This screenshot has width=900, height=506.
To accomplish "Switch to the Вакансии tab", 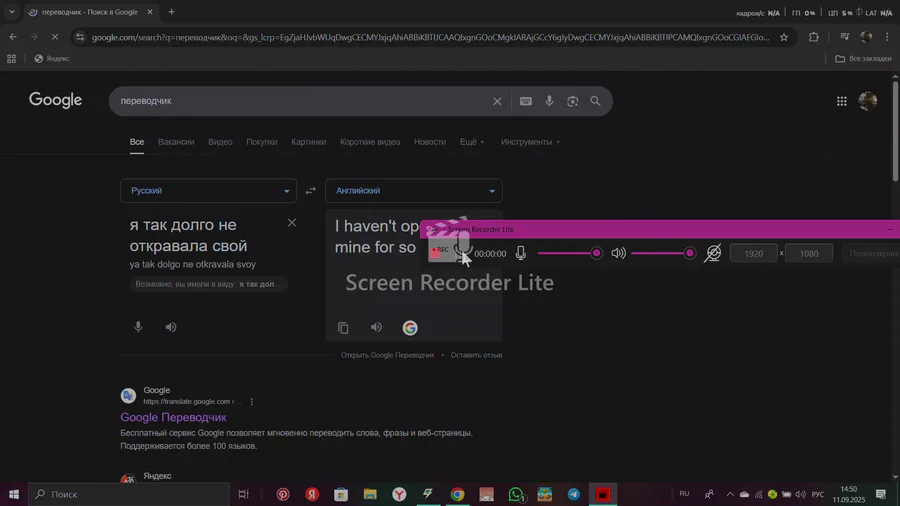I will click(x=176, y=142).
